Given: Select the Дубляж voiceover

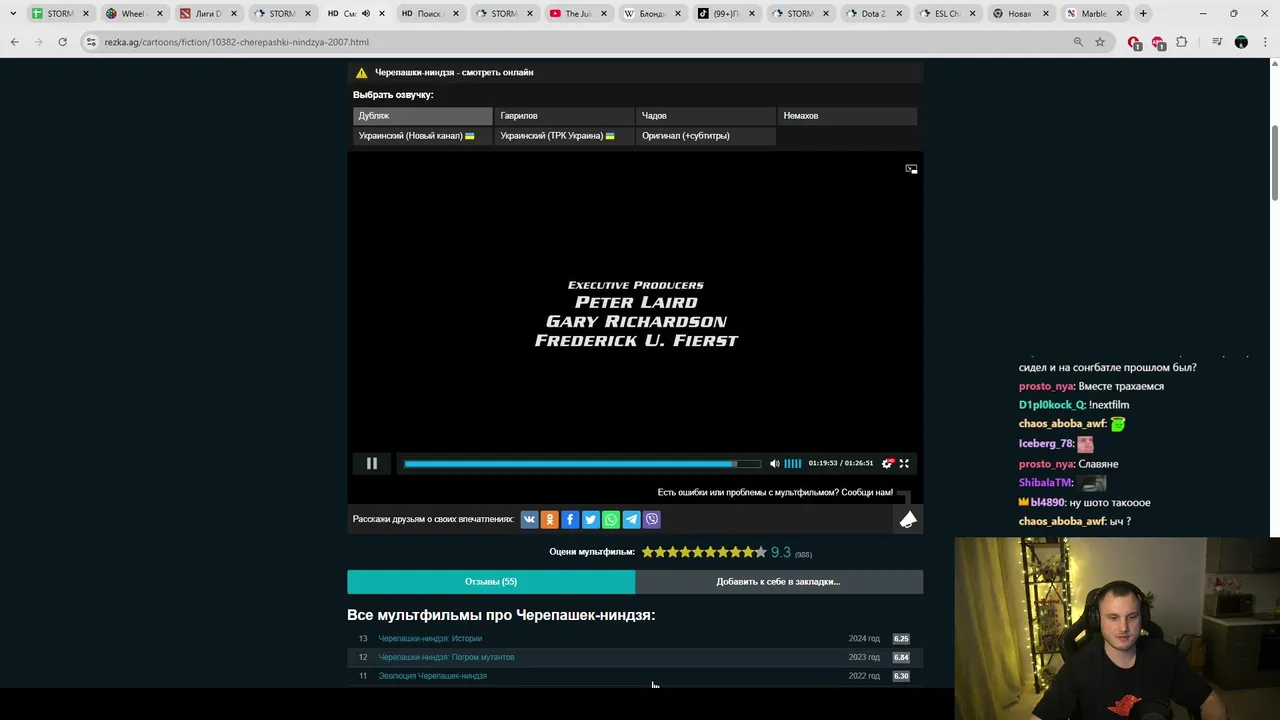Looking at the screenshot, I should [422, 116].
